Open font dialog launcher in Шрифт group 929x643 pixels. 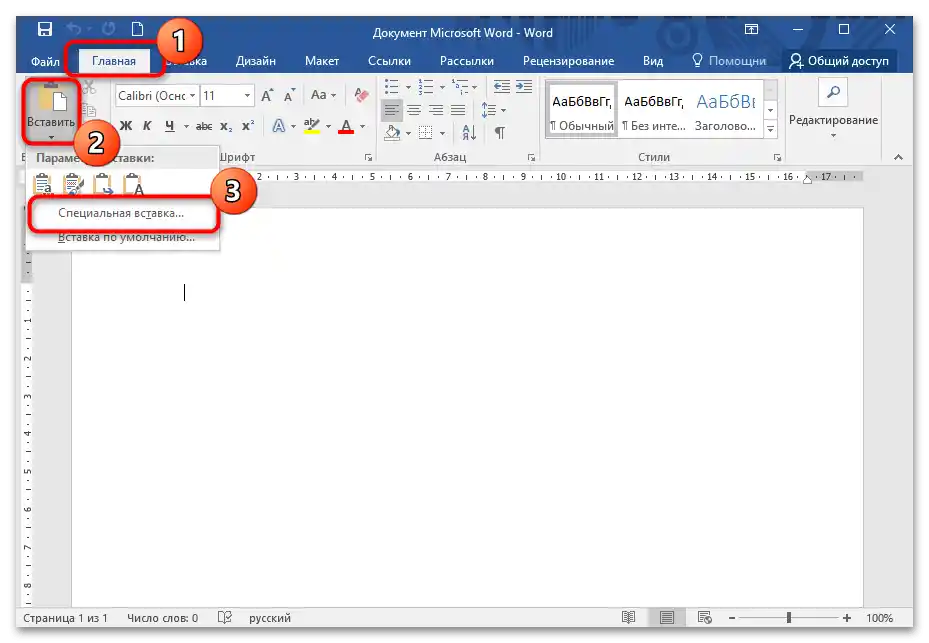pos(369,158)
